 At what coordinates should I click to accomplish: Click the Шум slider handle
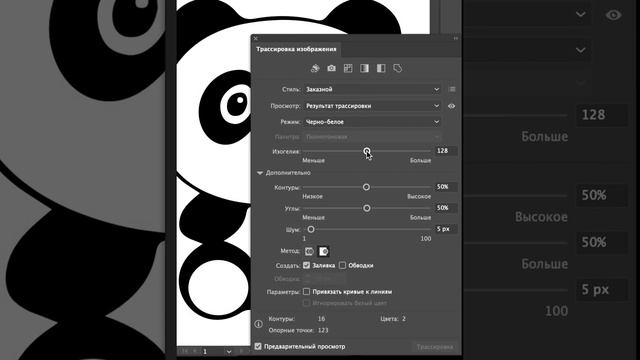(x=311, y=229)
